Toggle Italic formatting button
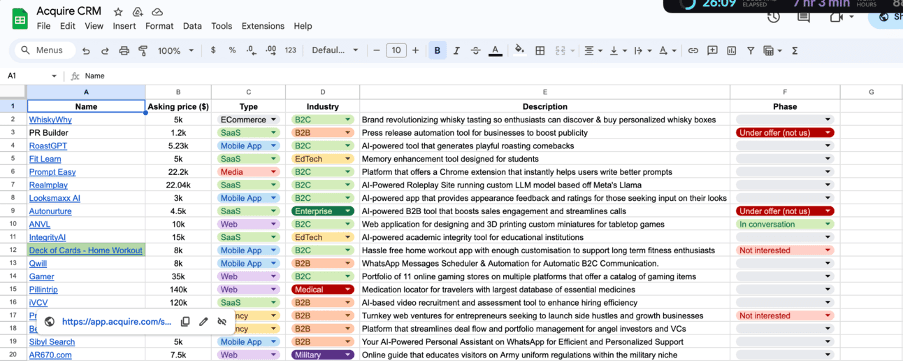Viewport: 904px width, 362px height. 457,51
